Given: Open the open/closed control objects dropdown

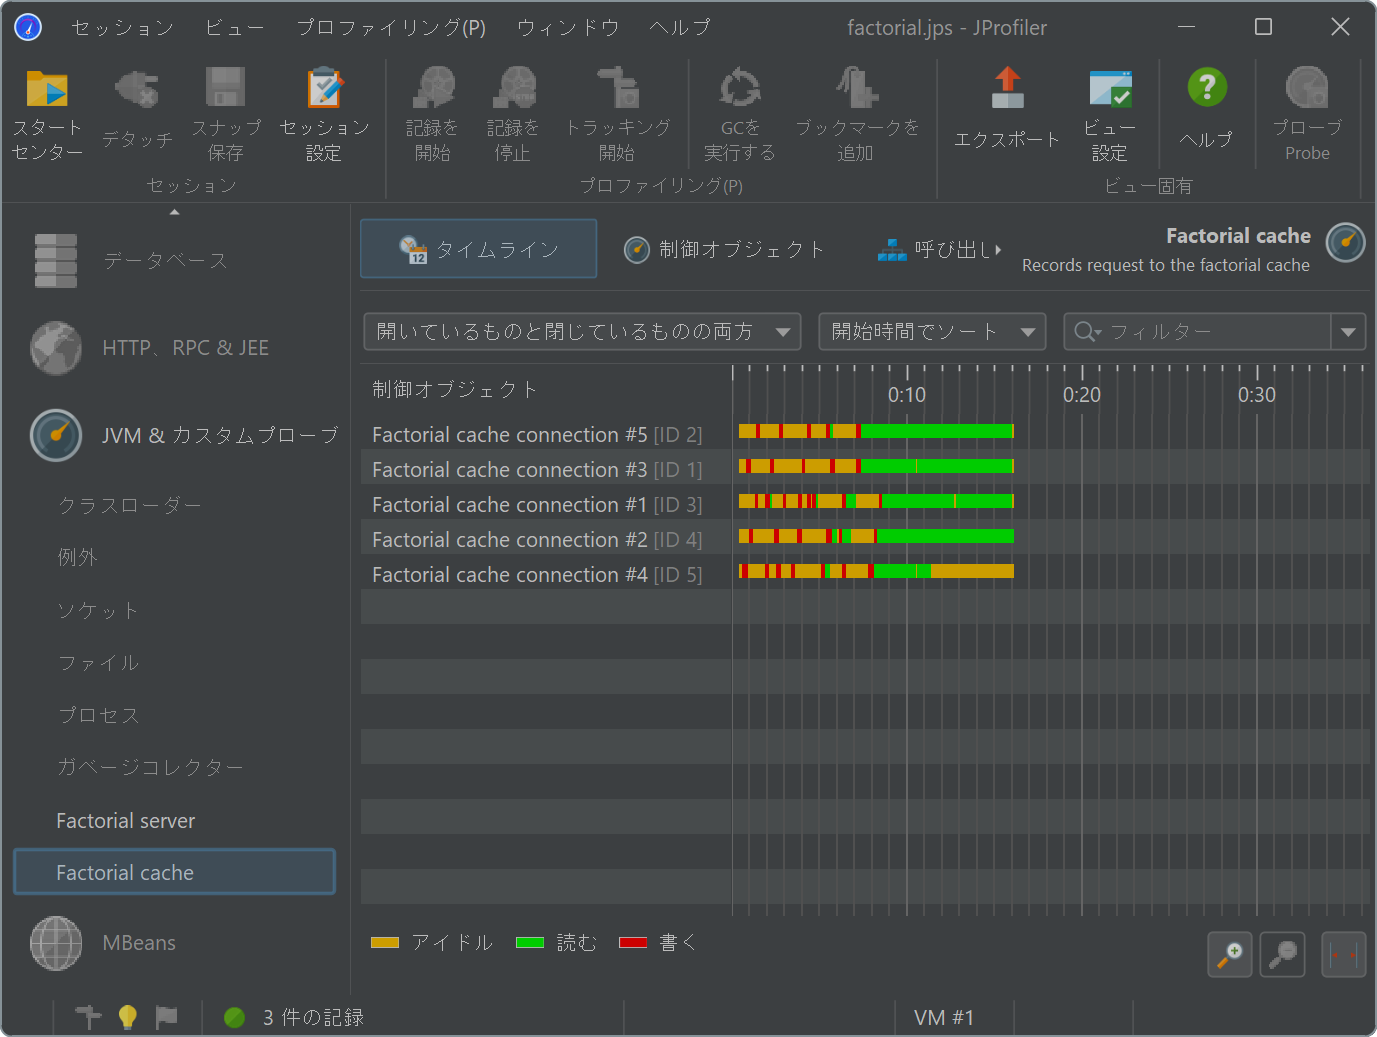Looking at the screenshot, I should (x=582, y=331).
